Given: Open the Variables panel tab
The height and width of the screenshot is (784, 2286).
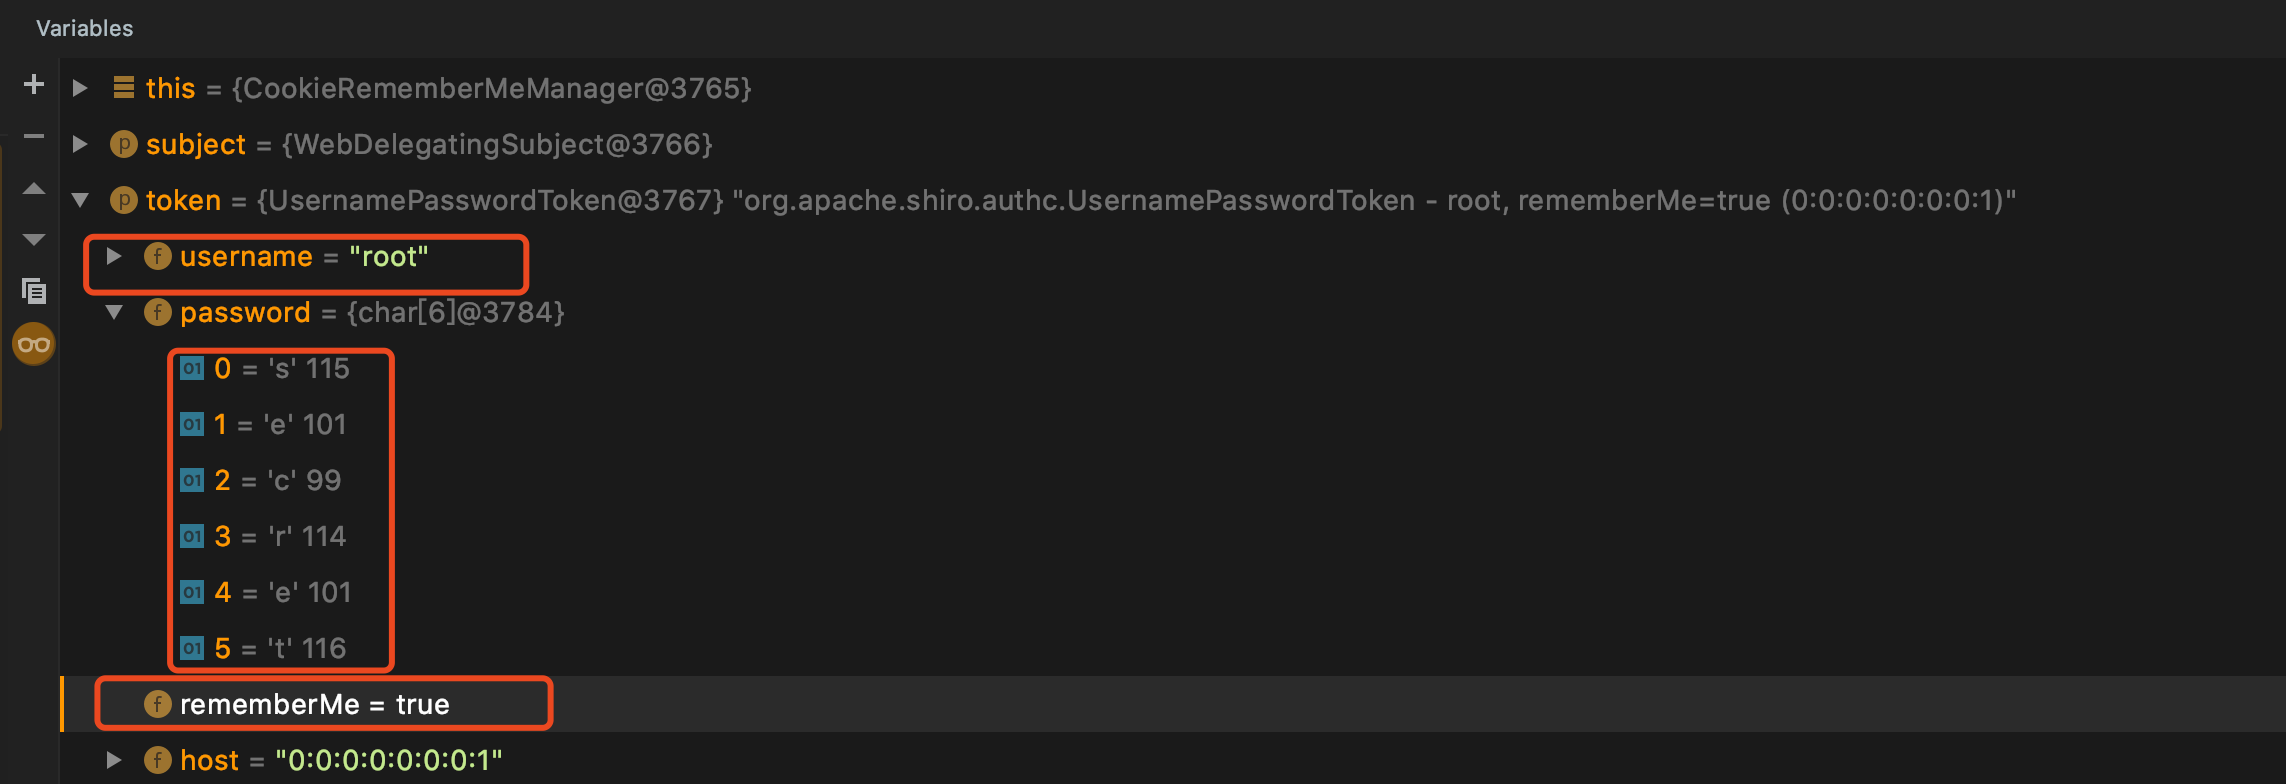Looking at the screenshot, I should (x=85, y=28).
